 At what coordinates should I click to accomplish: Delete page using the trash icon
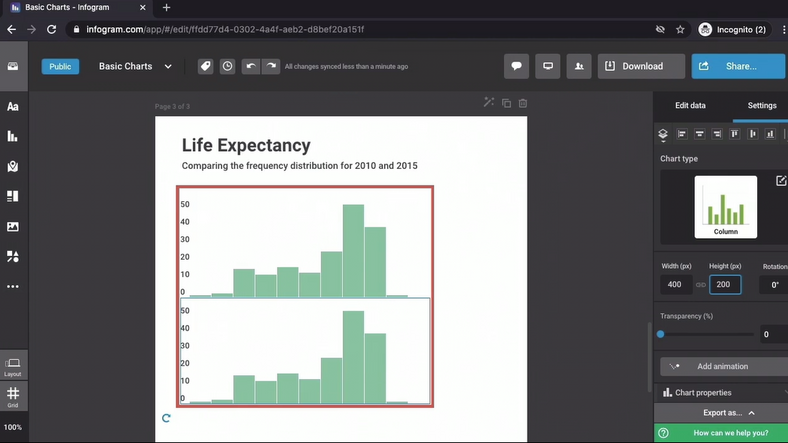[523, 102]
